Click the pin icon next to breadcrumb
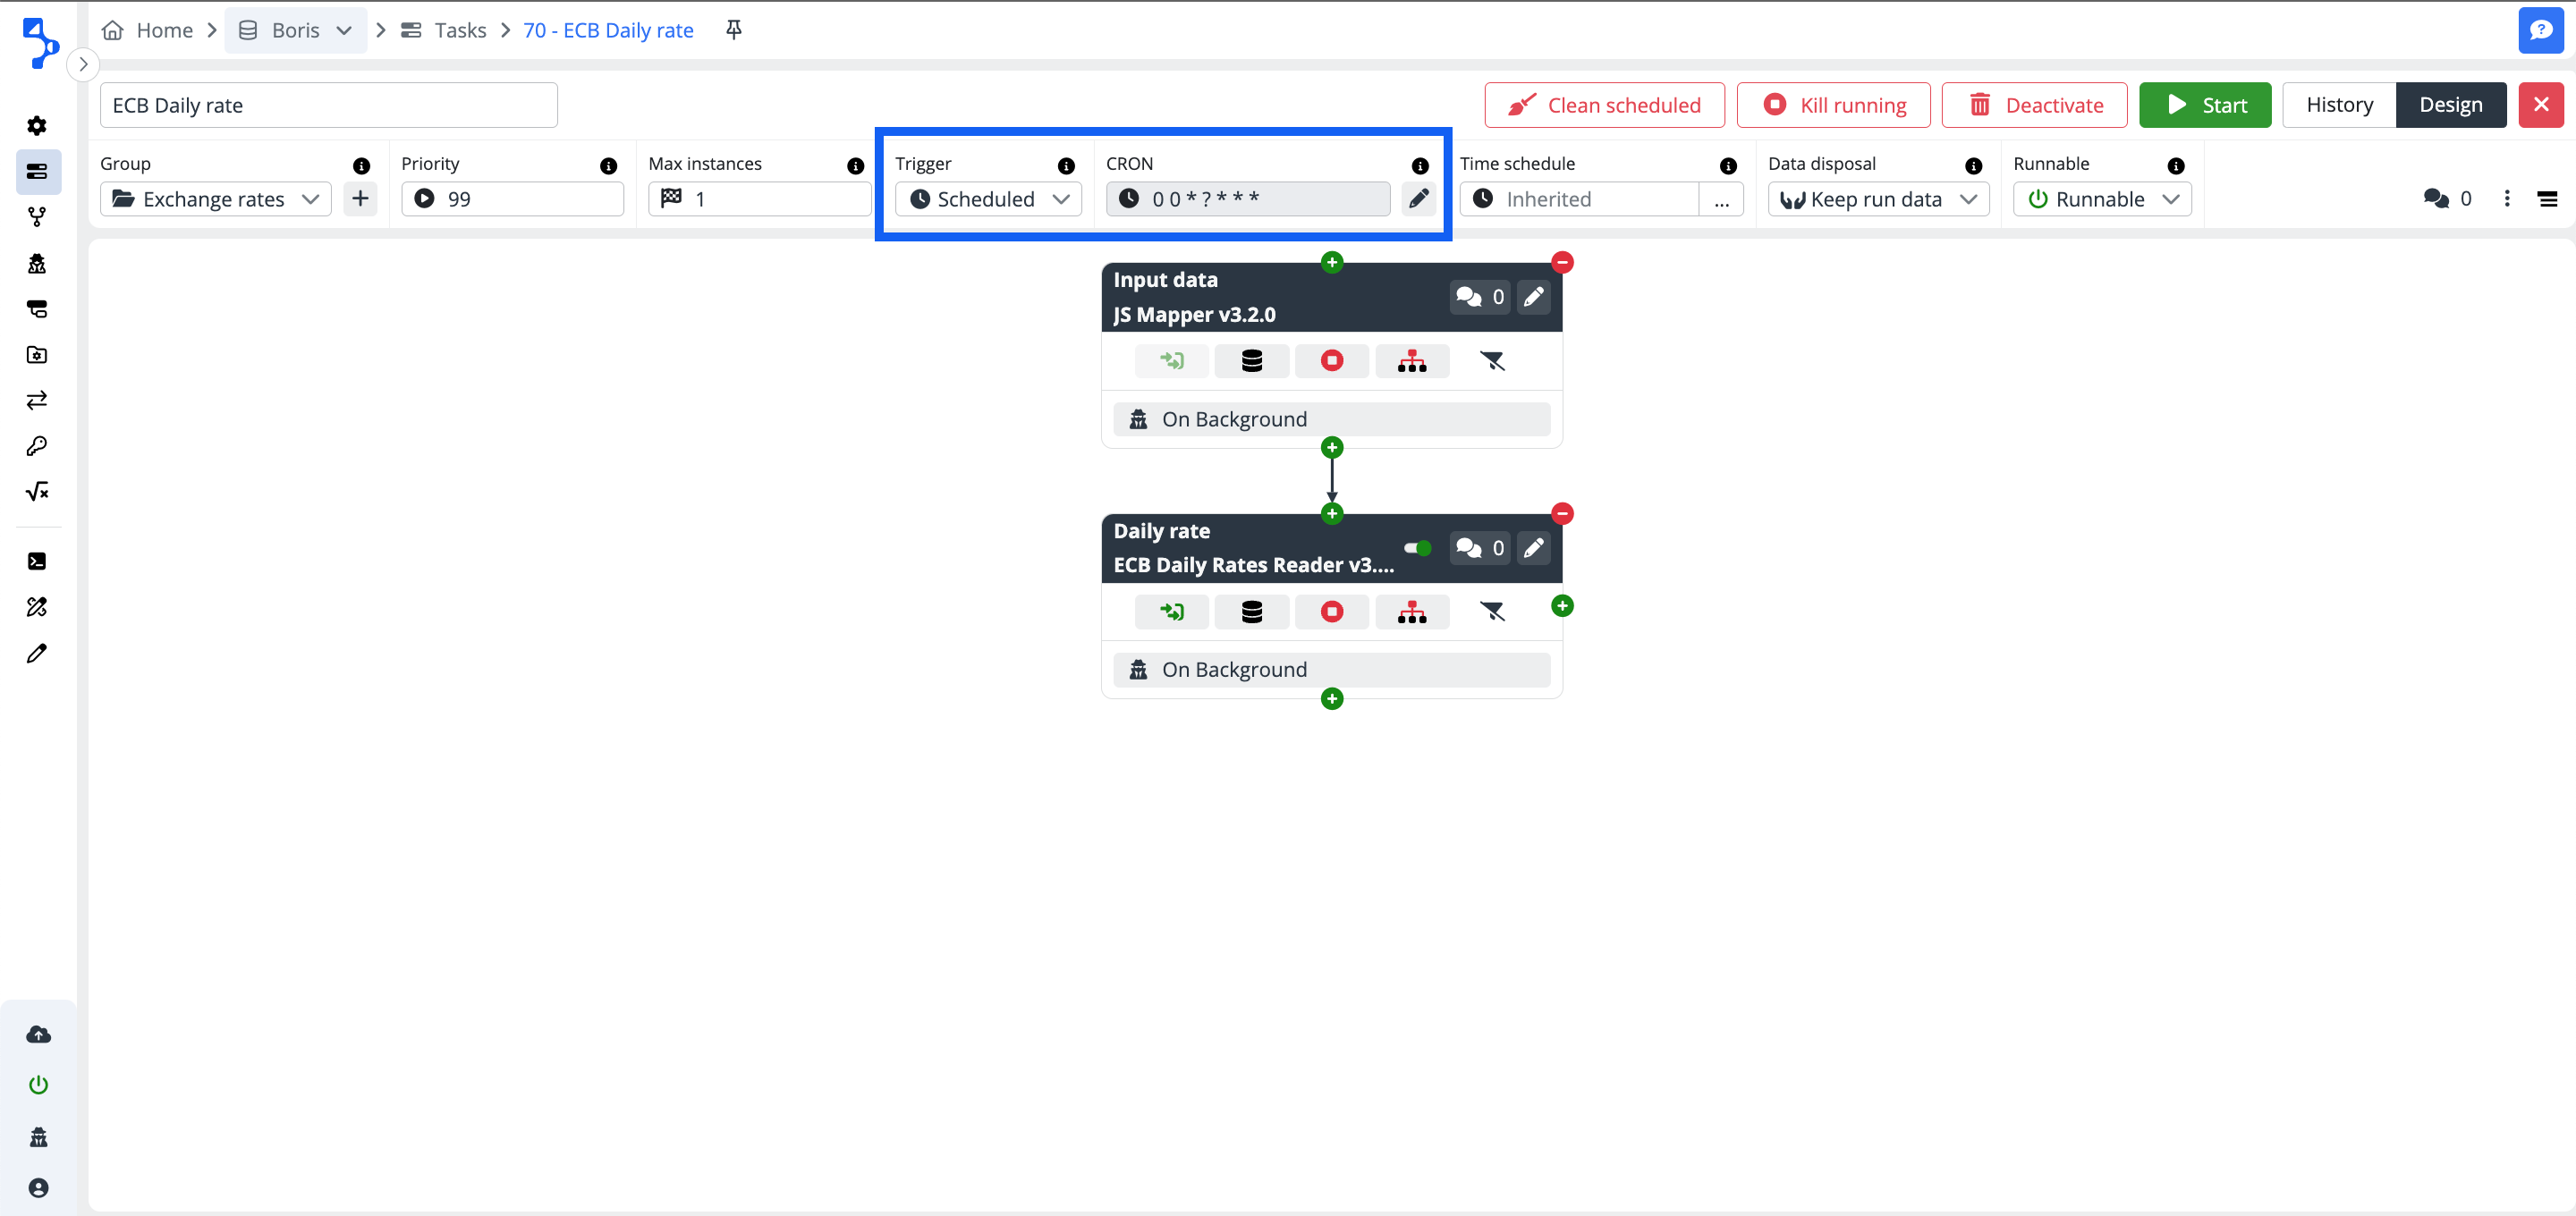The height and width of the screenshot is (1216, 2576). (733, 30)
